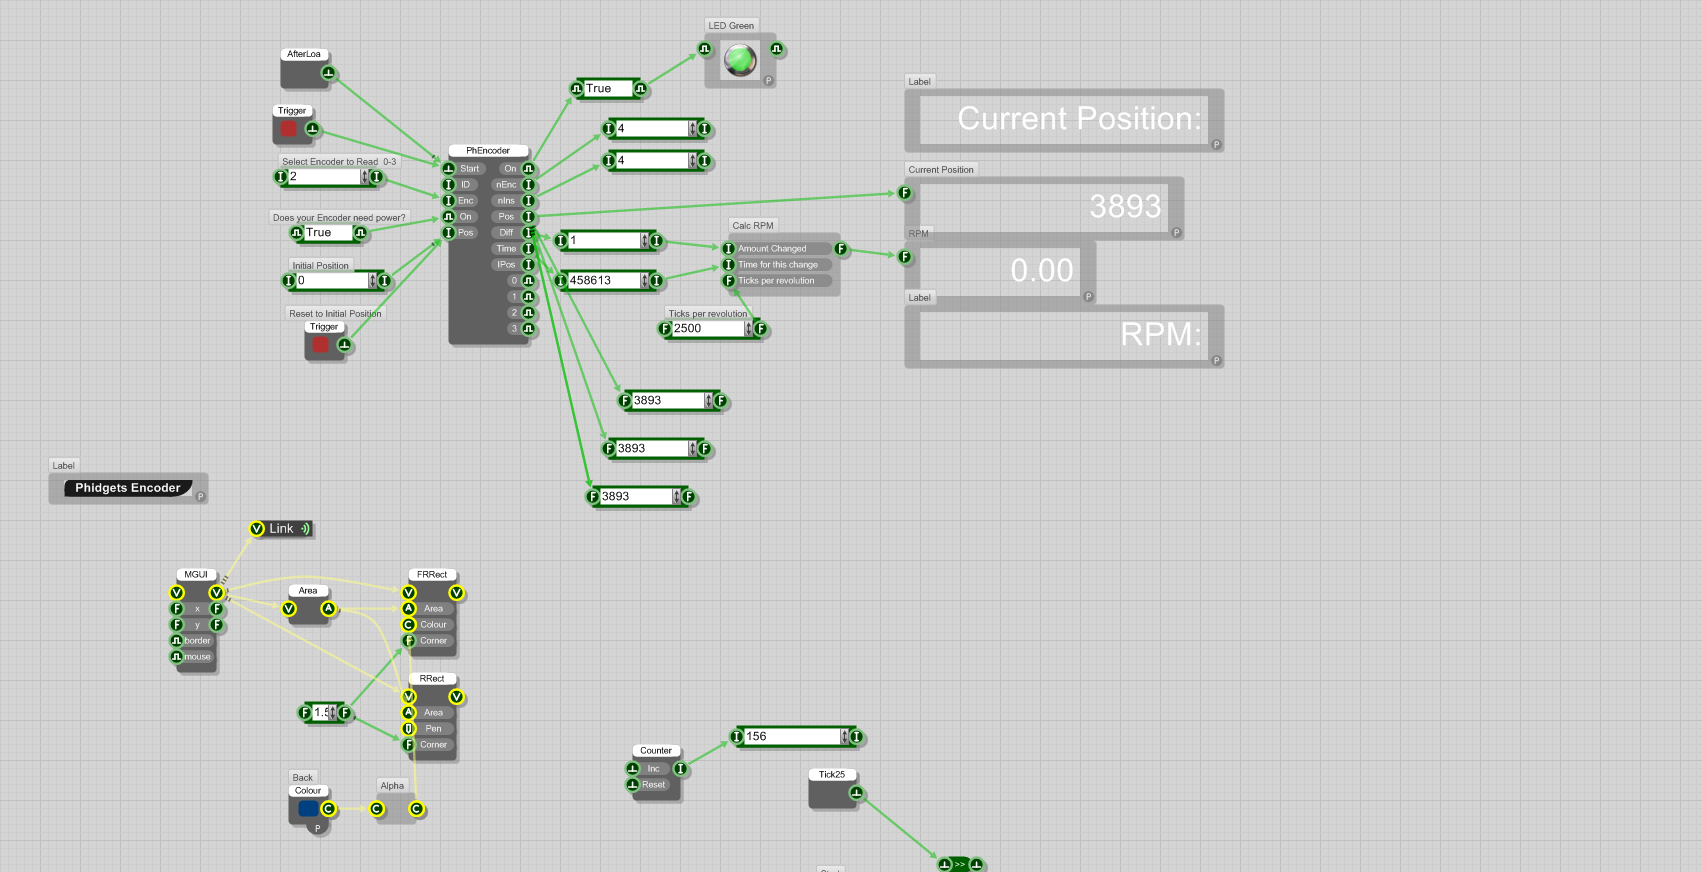The height and width of the screenshot is (872, 1702).
Task: Click the stepper arrows on the 1.5 float field
Action: 332,713
